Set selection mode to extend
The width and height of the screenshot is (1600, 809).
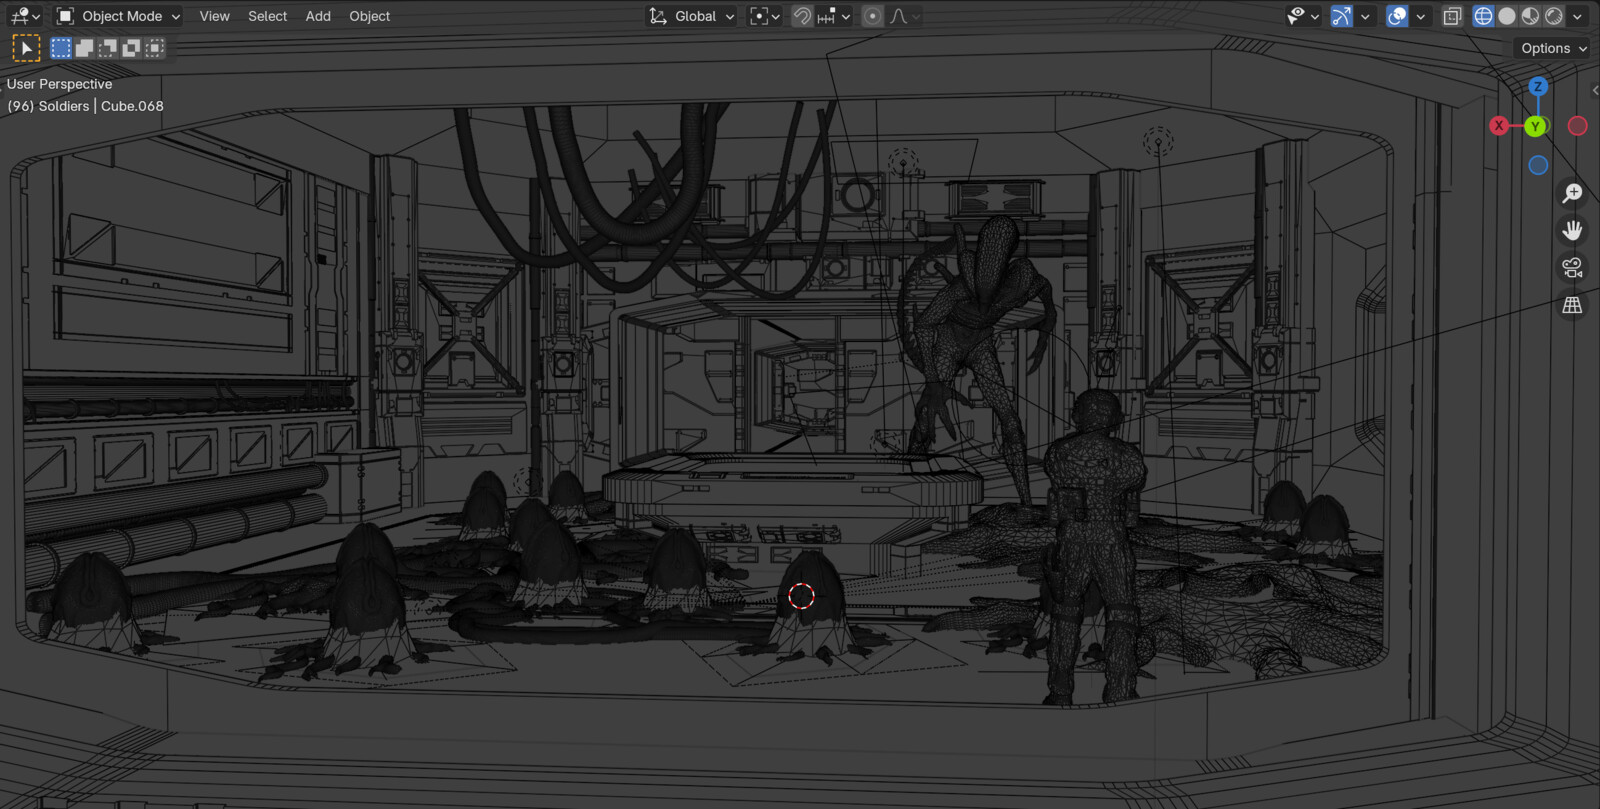pyautogui.click(x=84, y=48)
